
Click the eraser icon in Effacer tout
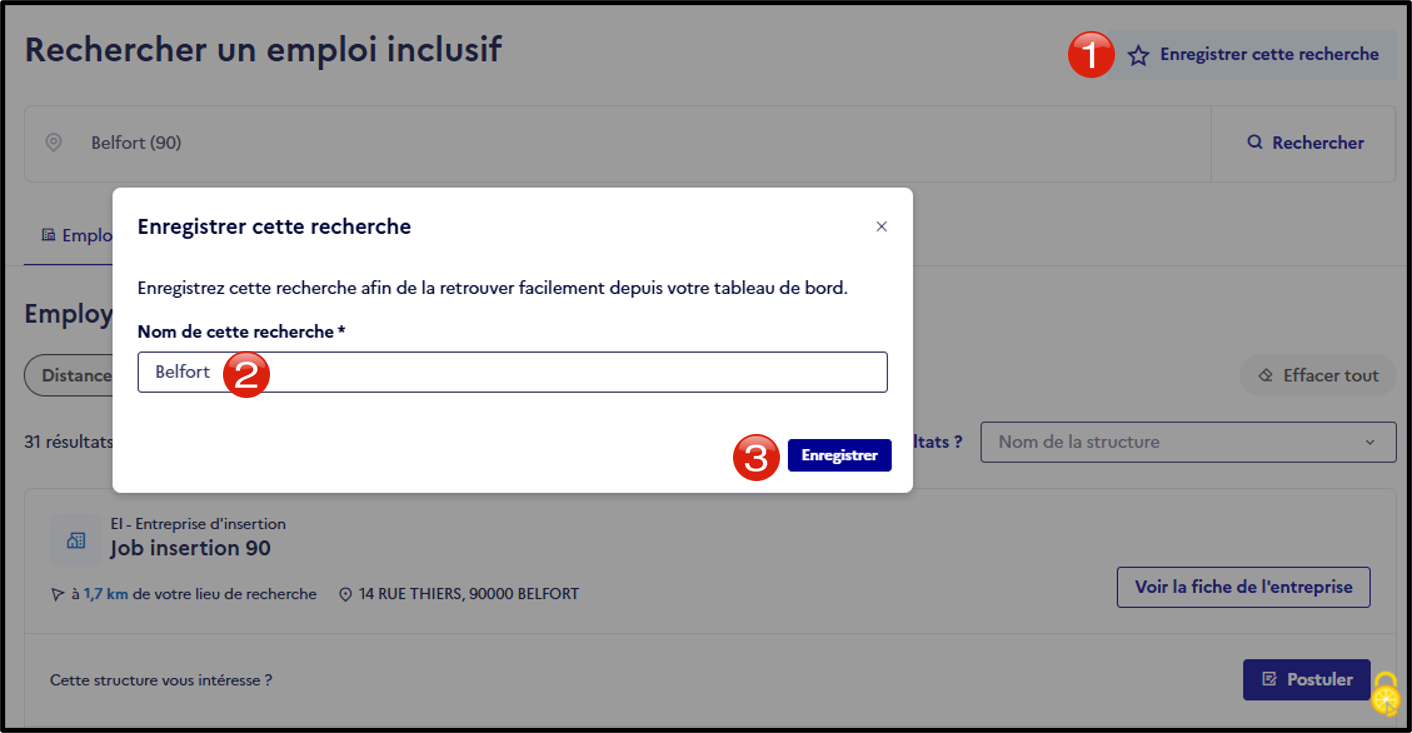pos(1266,376)
